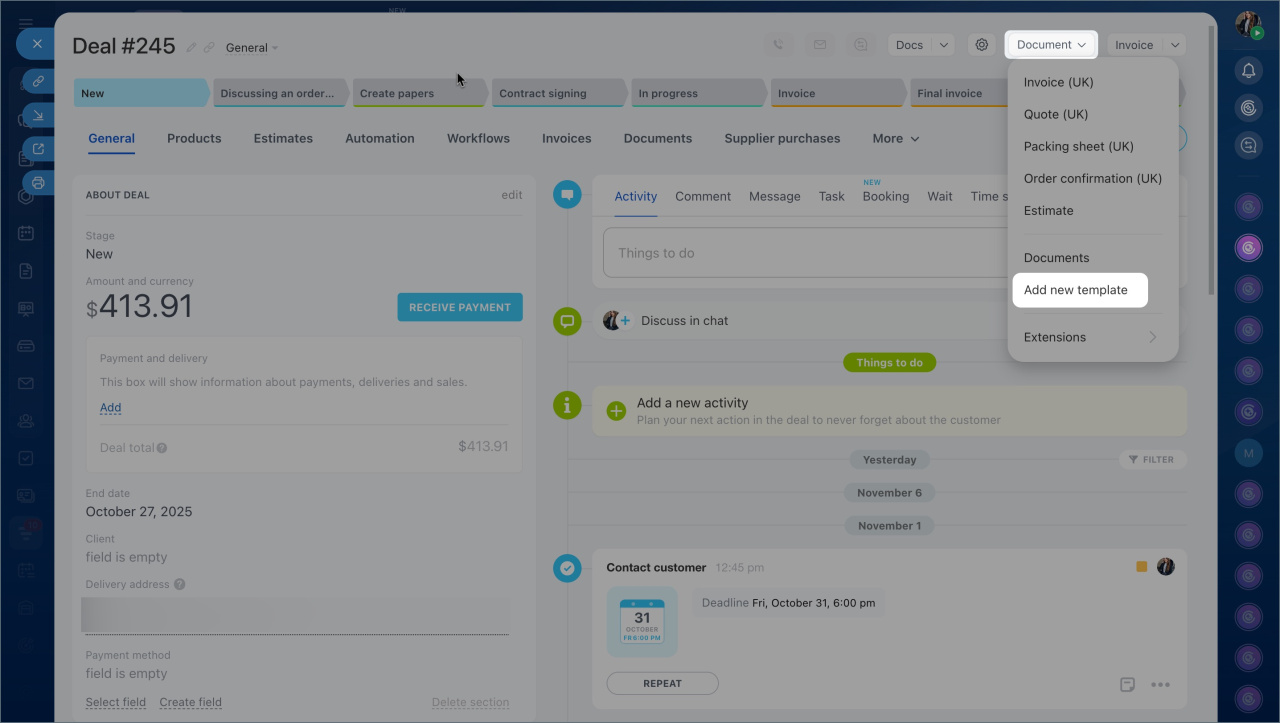The height and width of the screenshot is (723, 1280).
Task: Click the green plus icon to add activity
Action: [616, 411]
